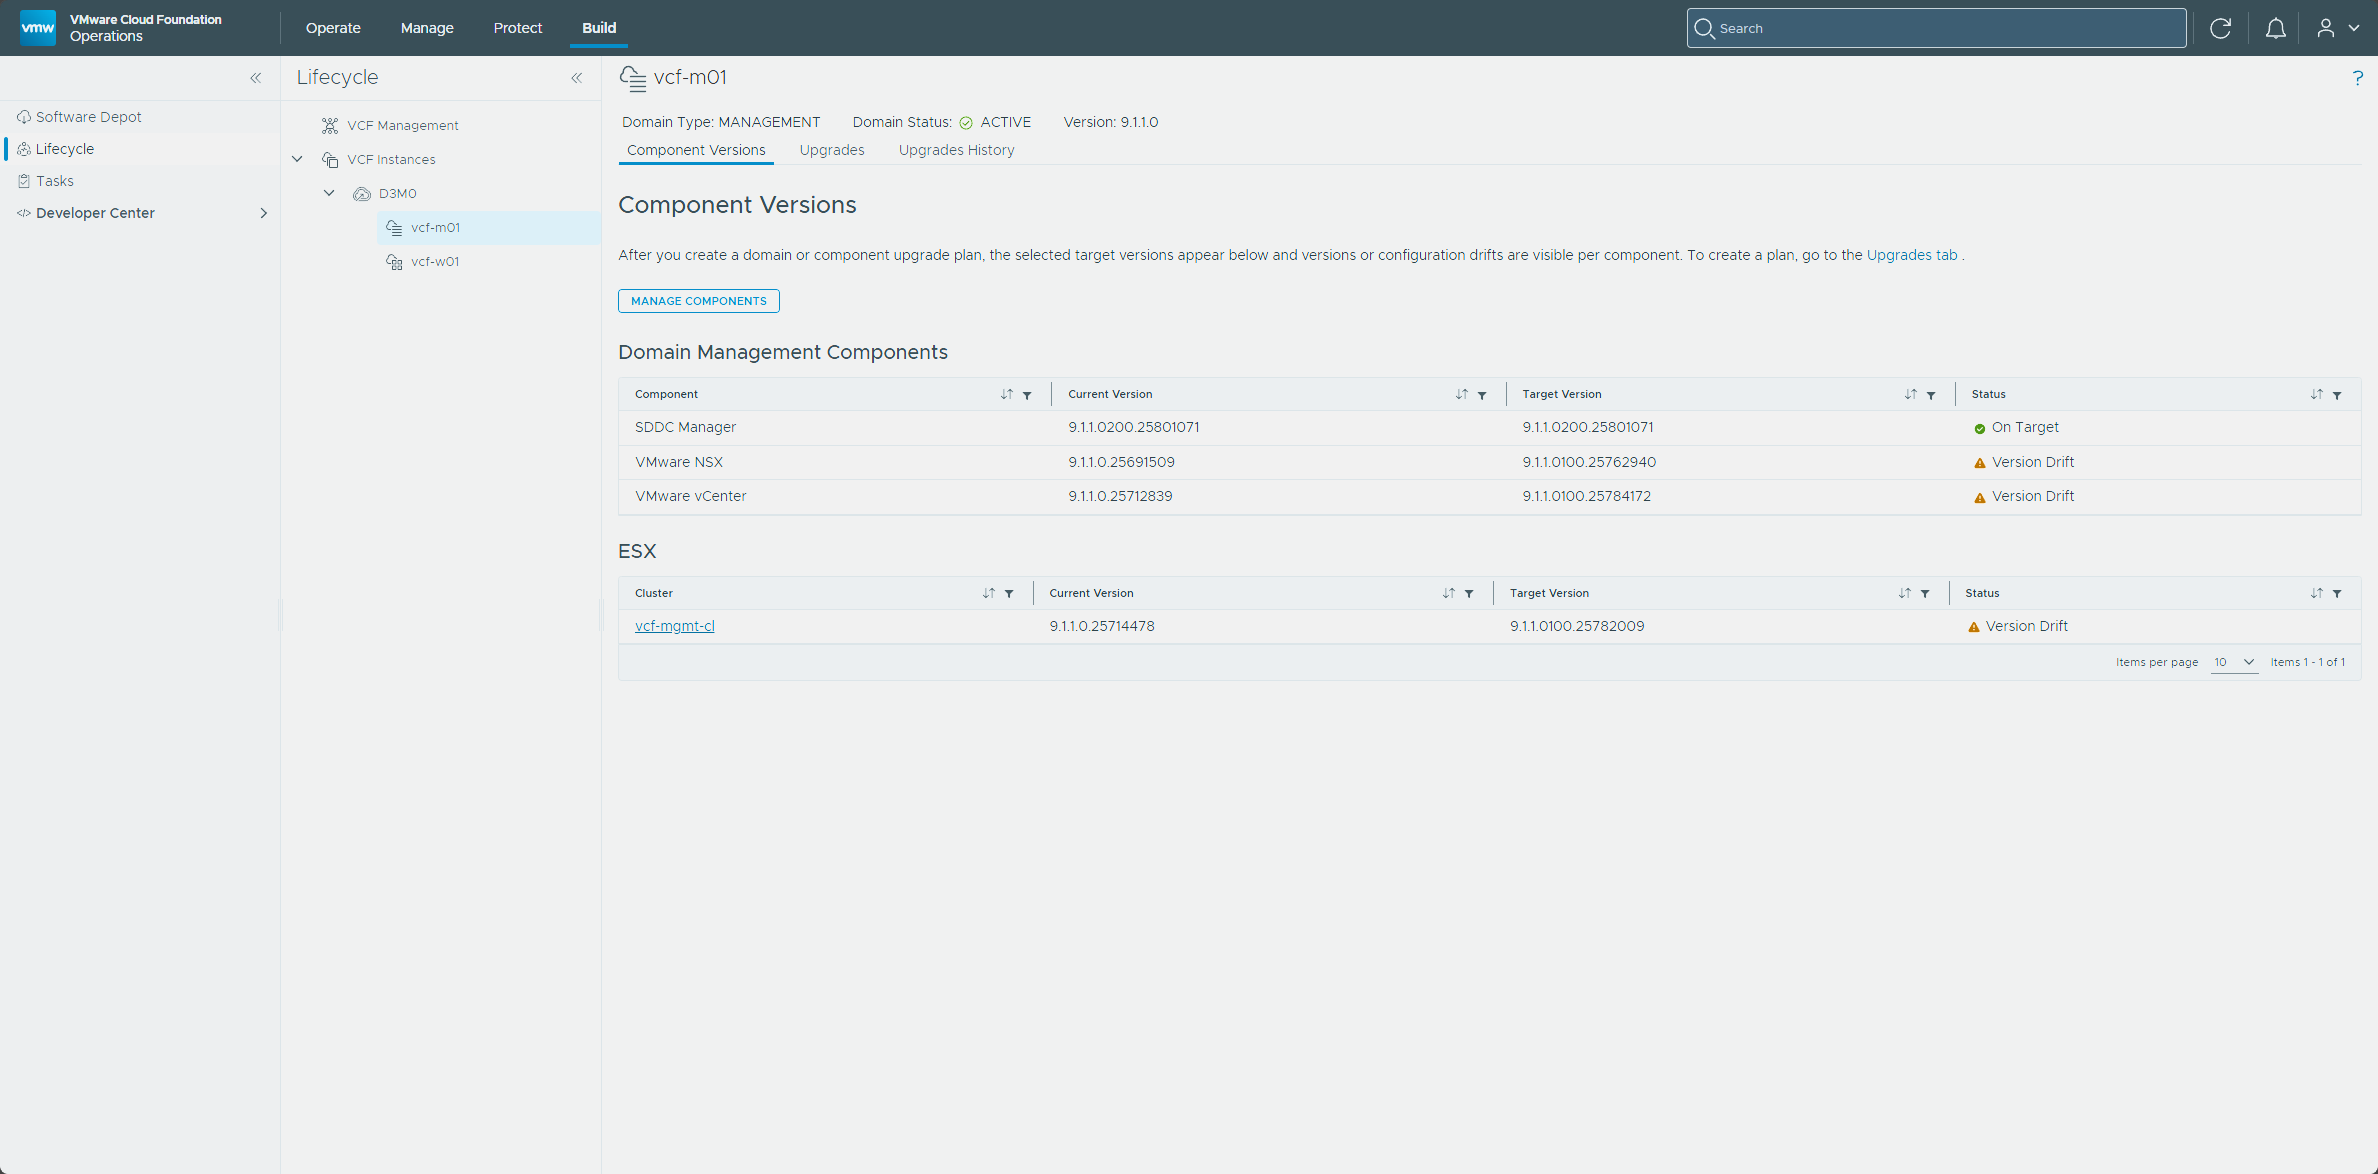2378x1174 pixels.
Task: Filter Current Version in Domain Management table
Action: (1482, 395)
